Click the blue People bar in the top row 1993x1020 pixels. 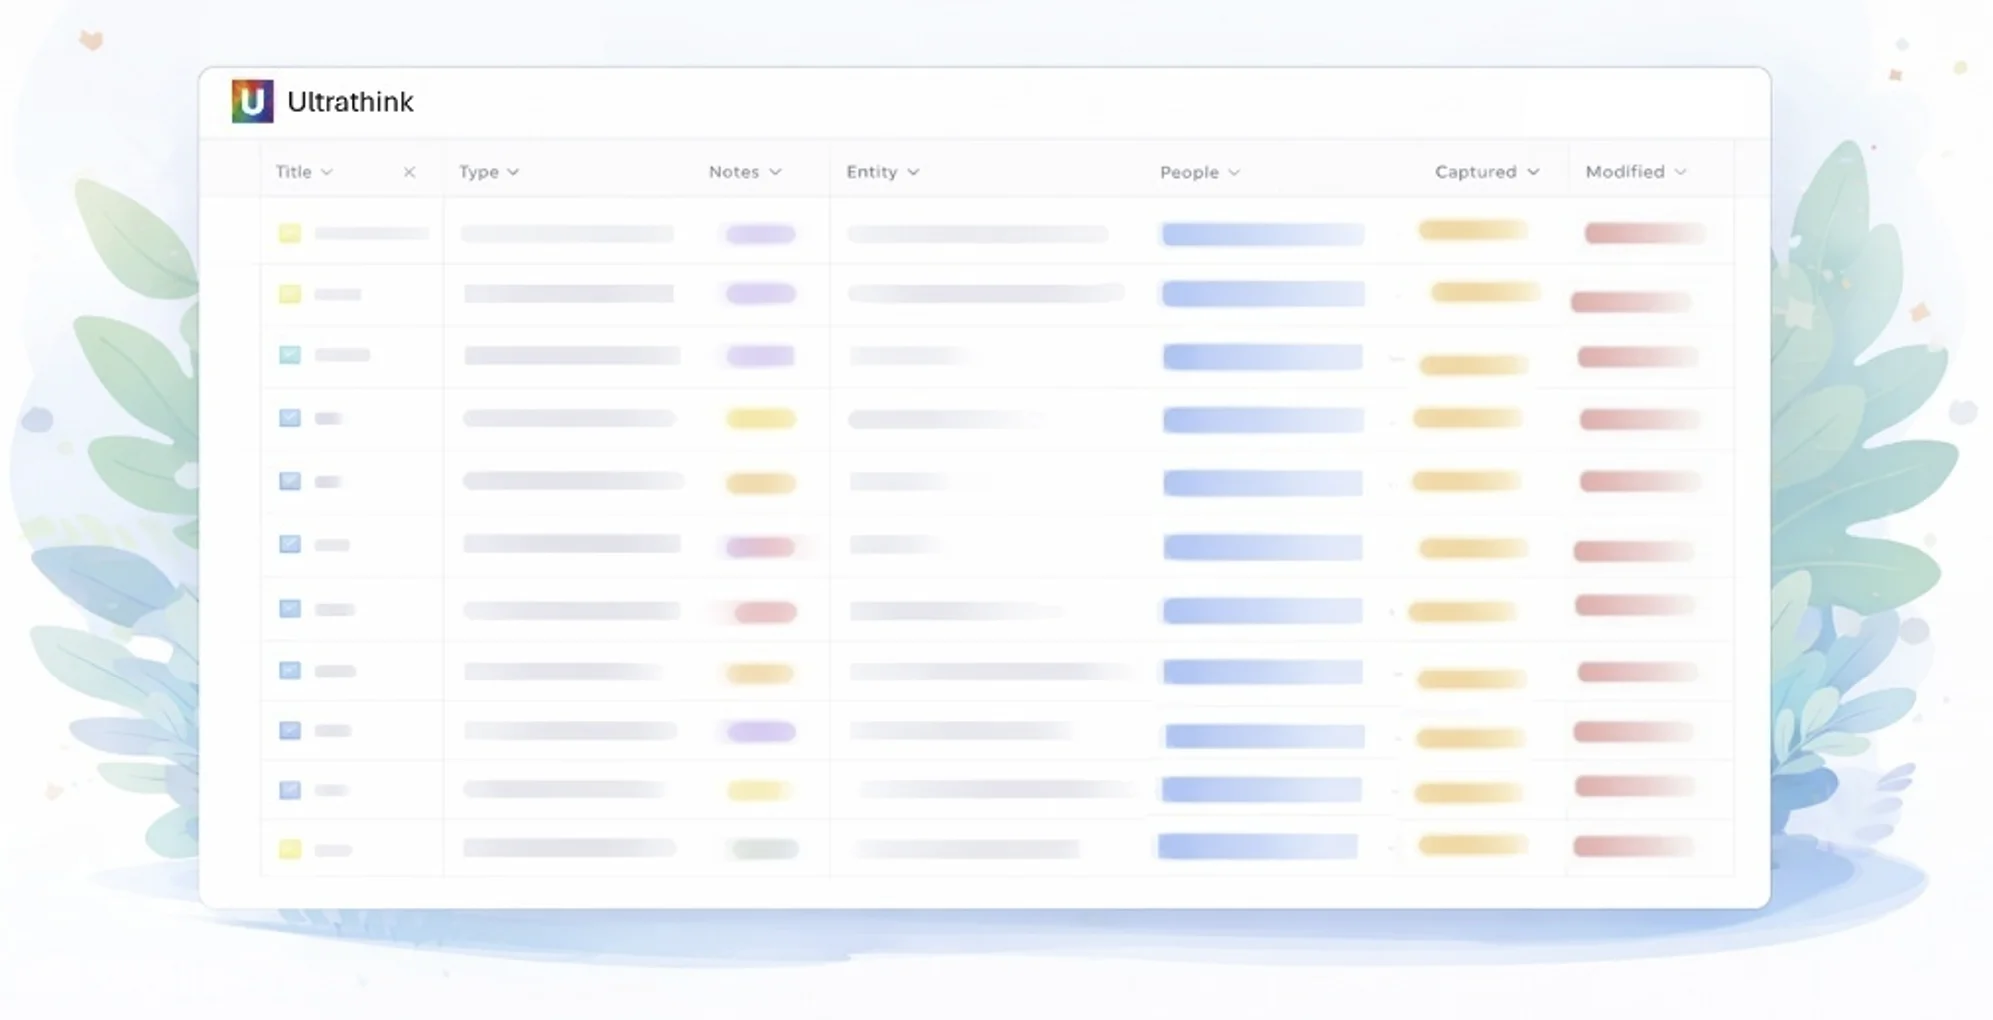click(x=1262, y=233)
